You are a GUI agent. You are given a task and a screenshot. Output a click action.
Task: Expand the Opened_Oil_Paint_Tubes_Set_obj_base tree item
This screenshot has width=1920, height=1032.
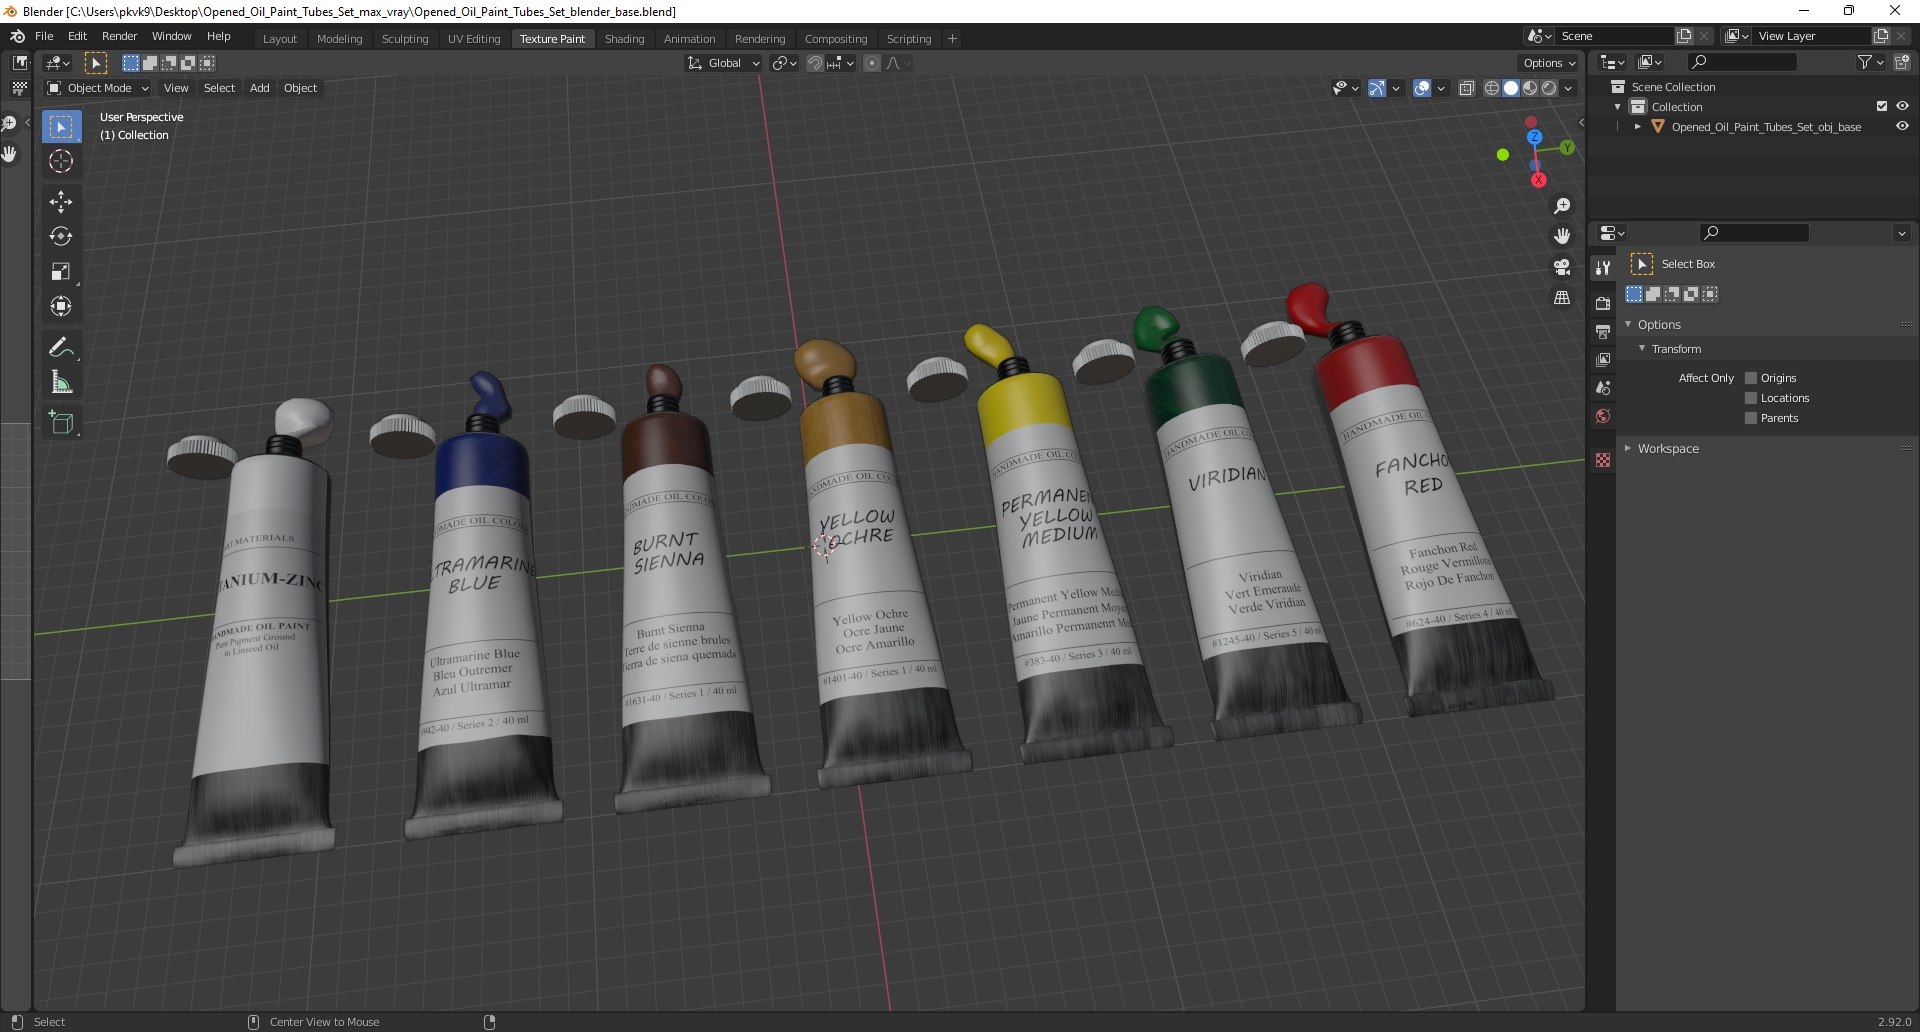click(x=1637, y=127)
